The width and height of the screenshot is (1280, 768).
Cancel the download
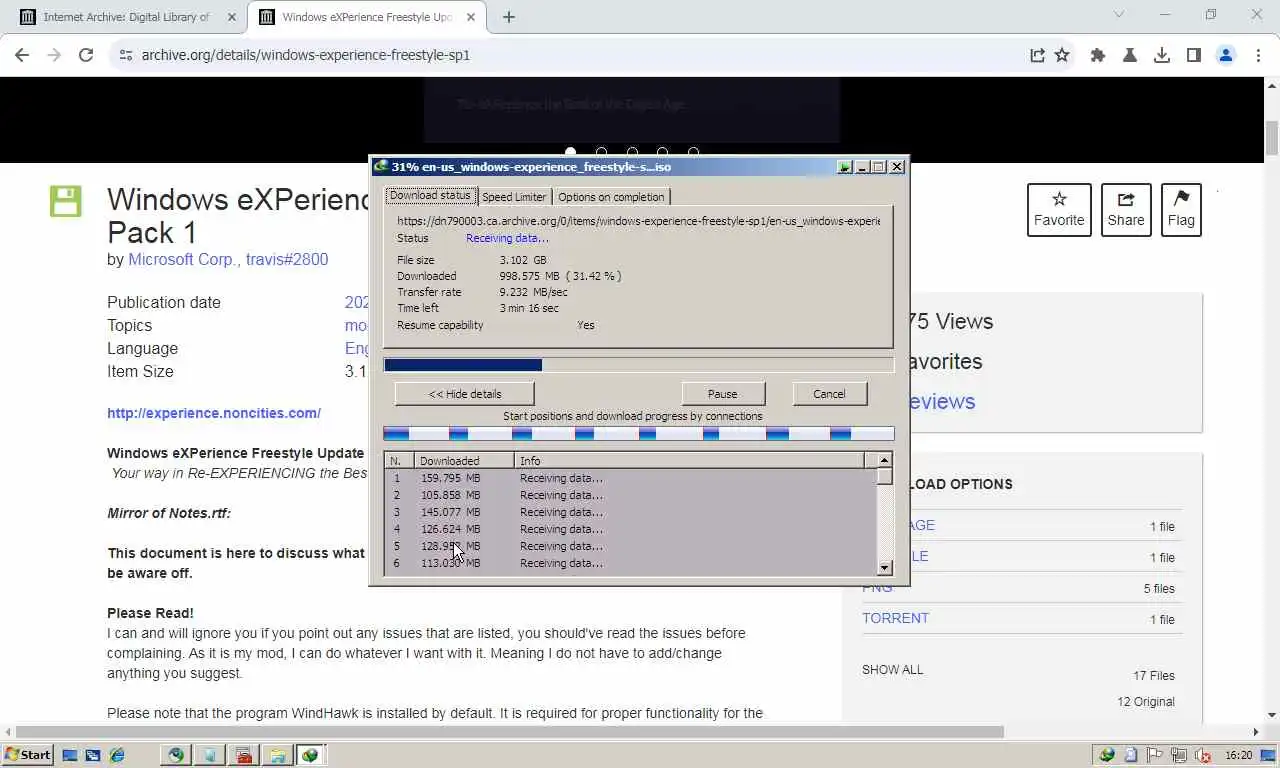point(829,394)
